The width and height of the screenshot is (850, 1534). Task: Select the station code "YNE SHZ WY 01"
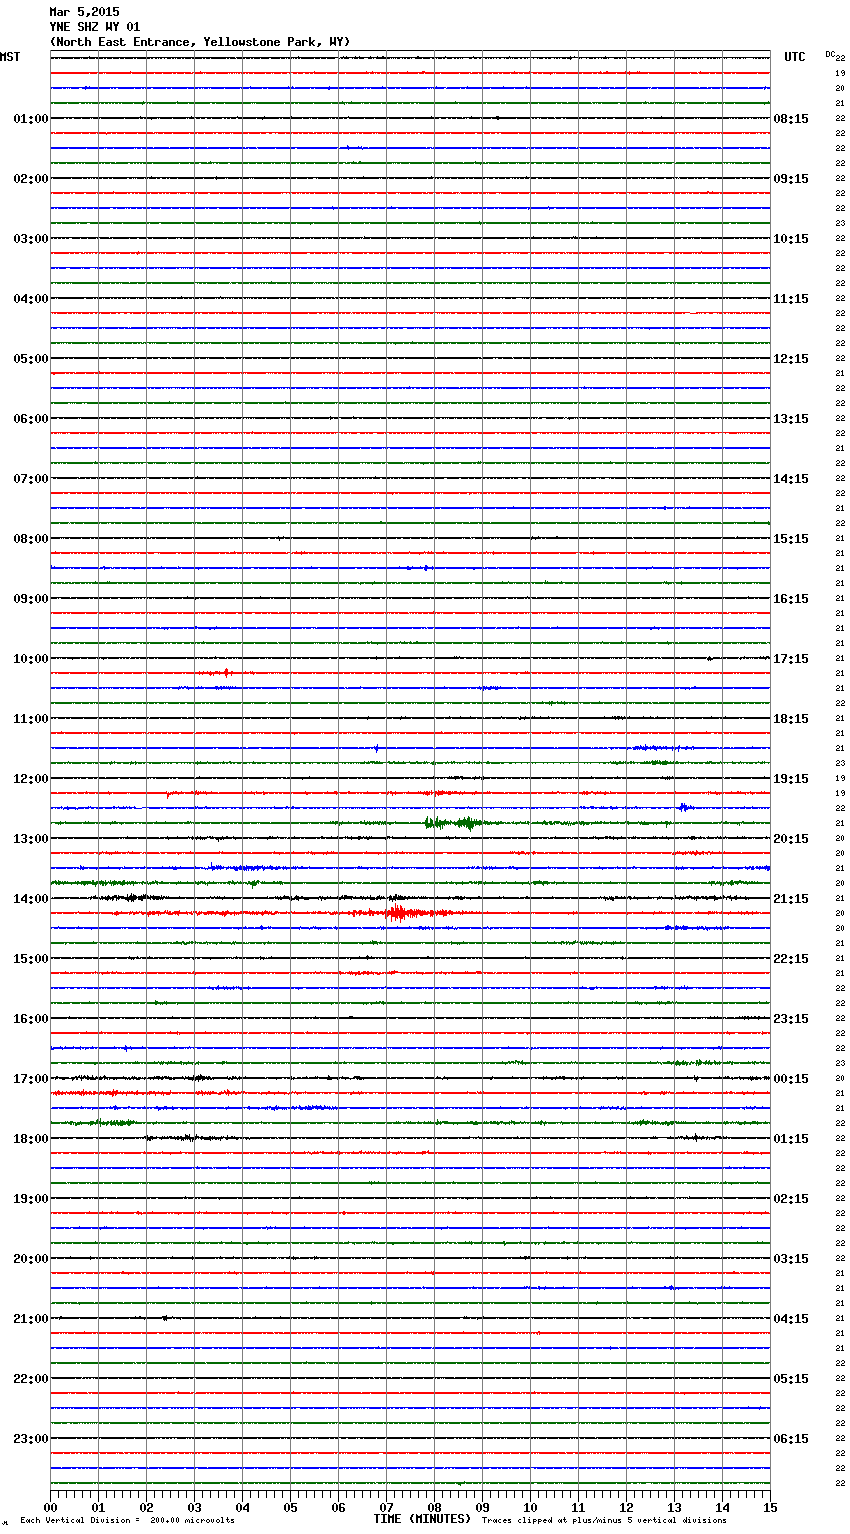click(x=95, y=27)
